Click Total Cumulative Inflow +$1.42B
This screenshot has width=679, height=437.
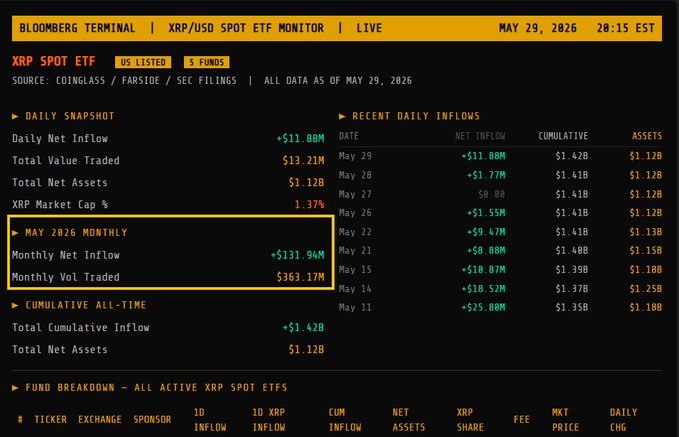(x=303, y=327)
